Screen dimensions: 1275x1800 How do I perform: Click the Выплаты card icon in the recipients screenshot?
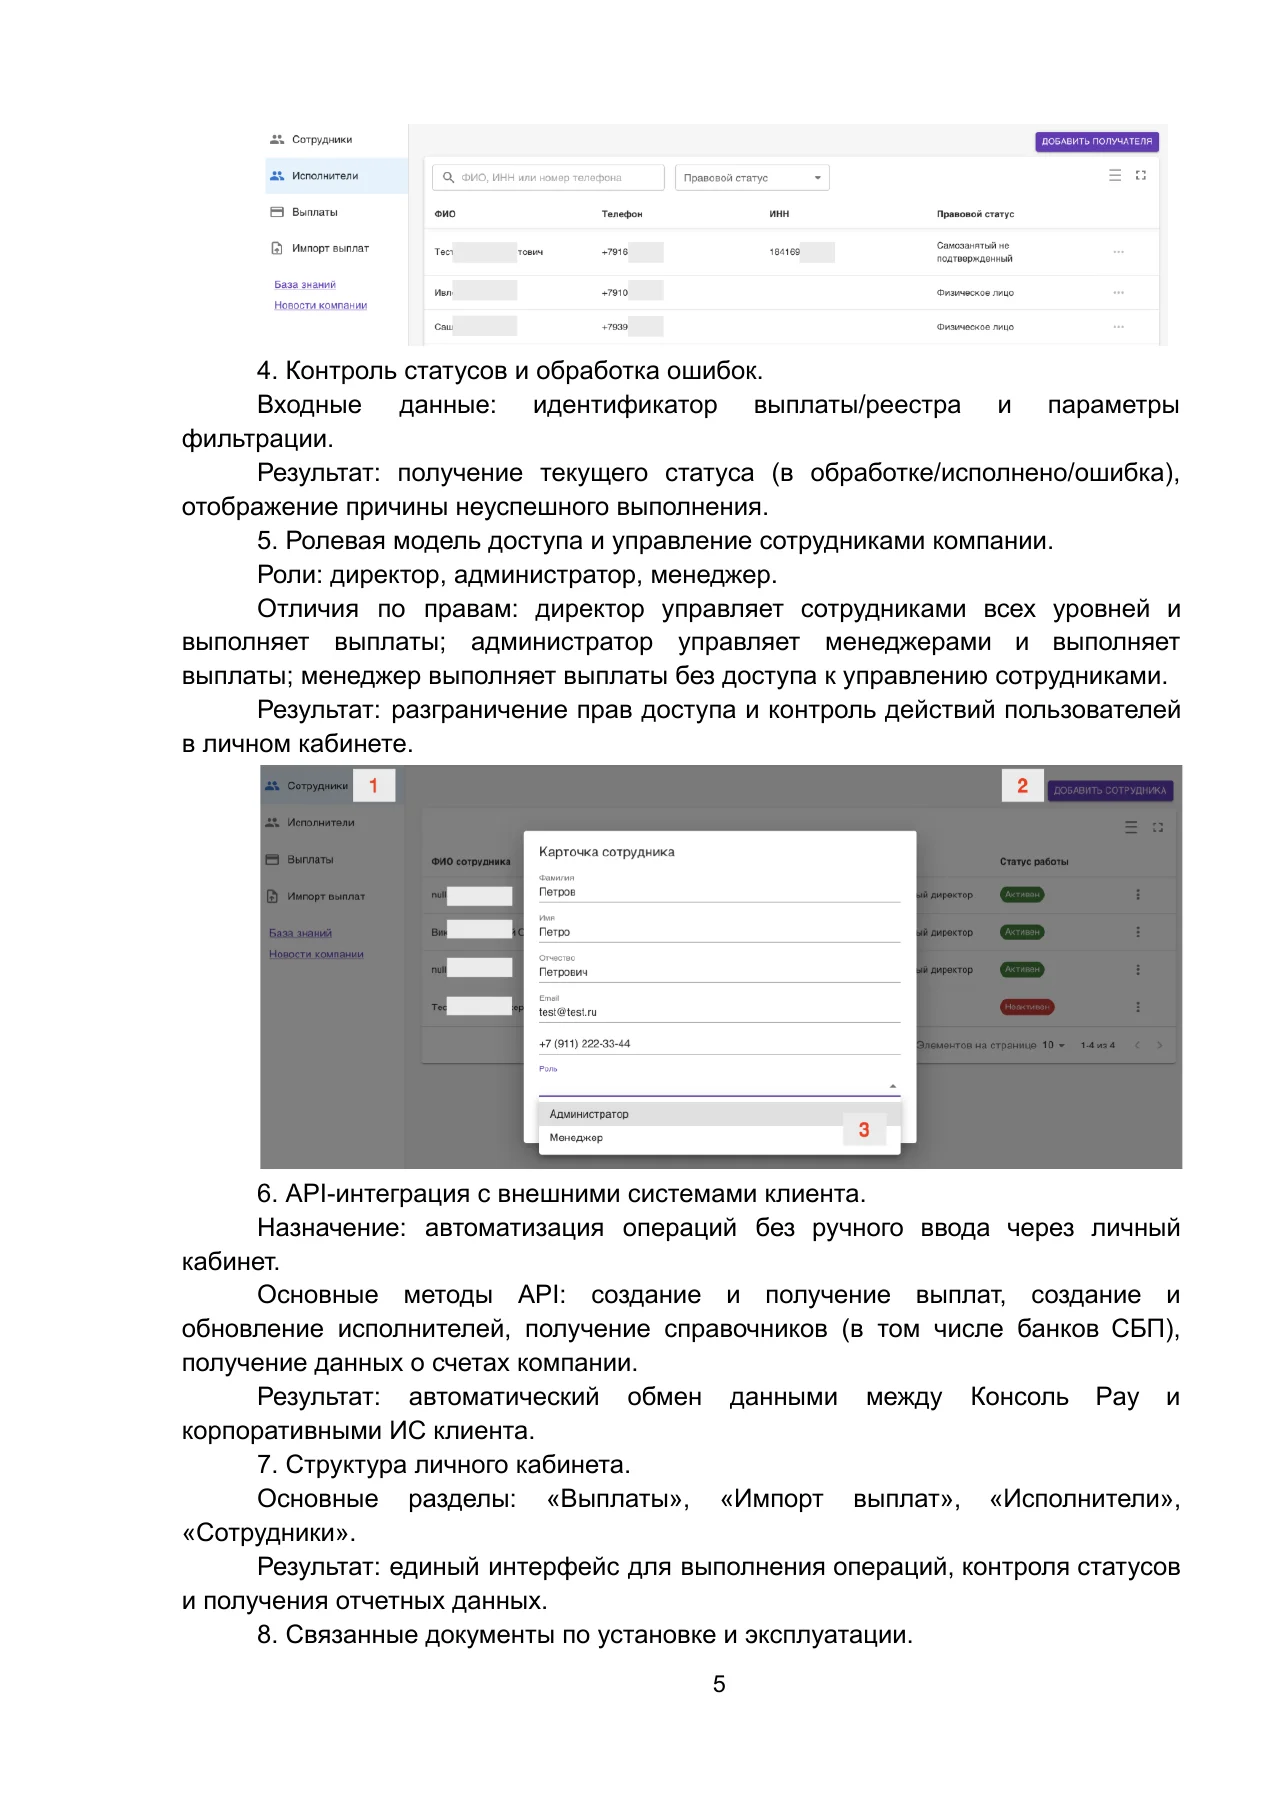pos(277,212)
